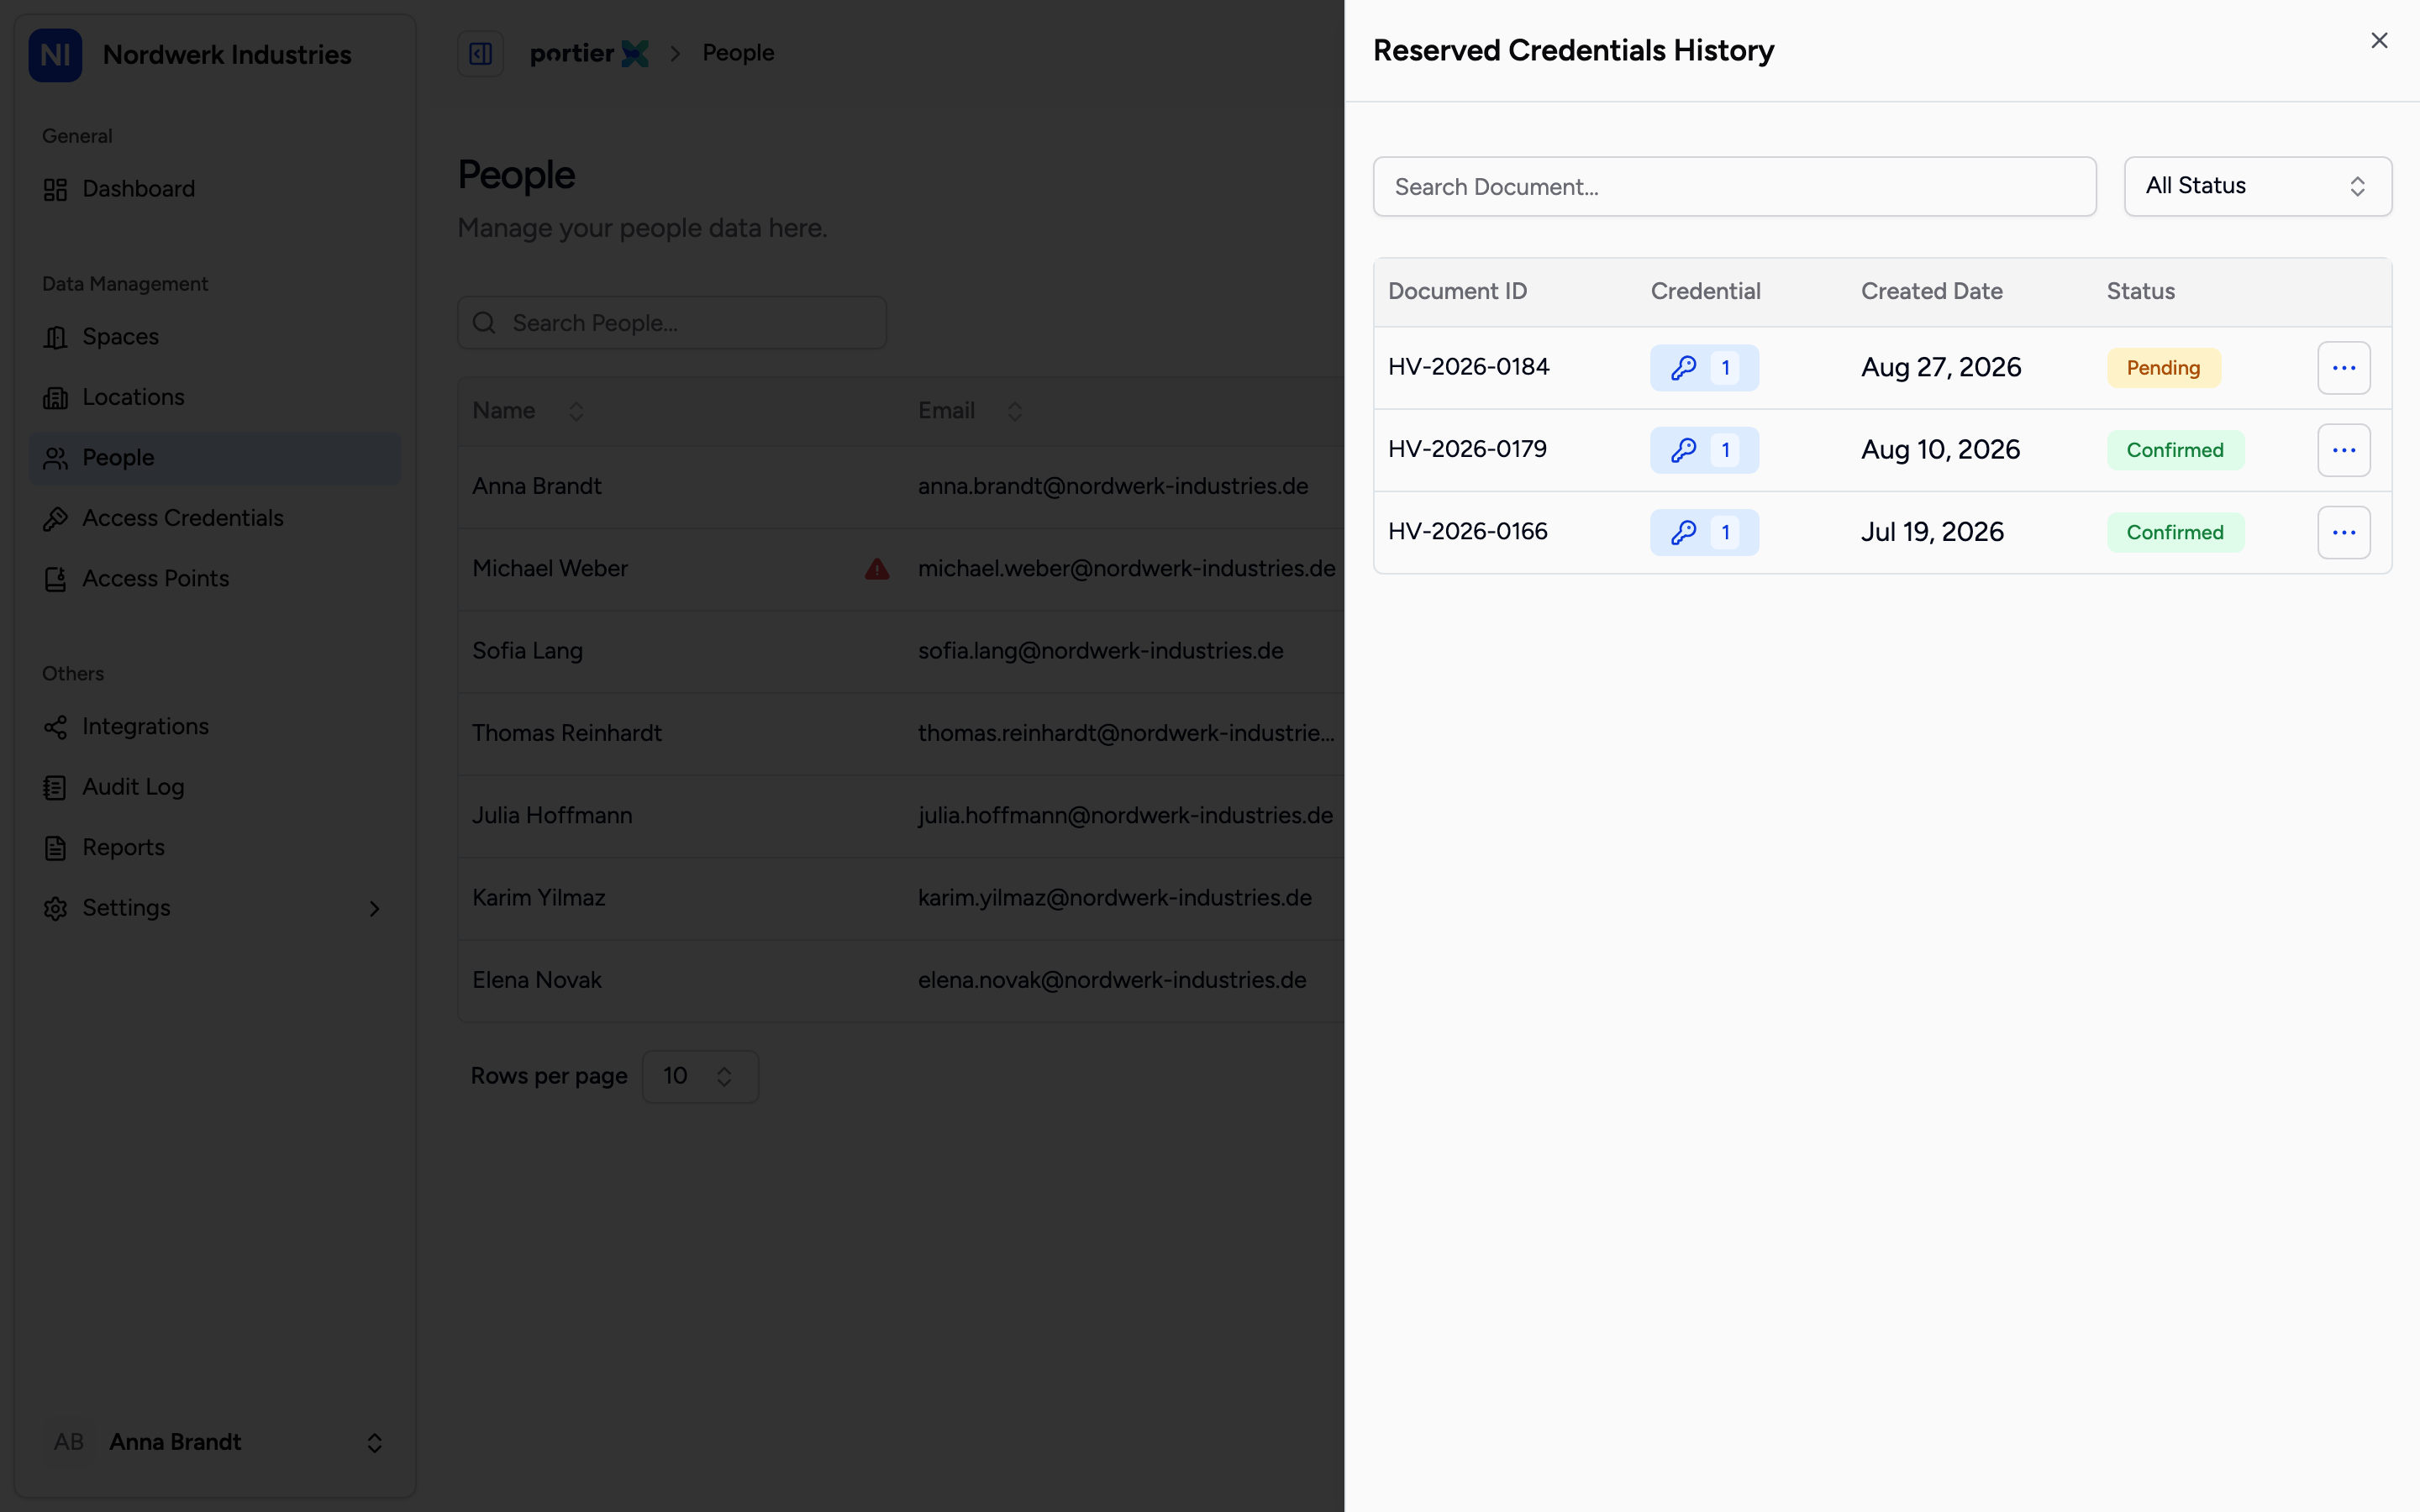Screen dimensions: 2420x1512
Task: Select the Sofia Lang row name
Action: pos(527,651)
